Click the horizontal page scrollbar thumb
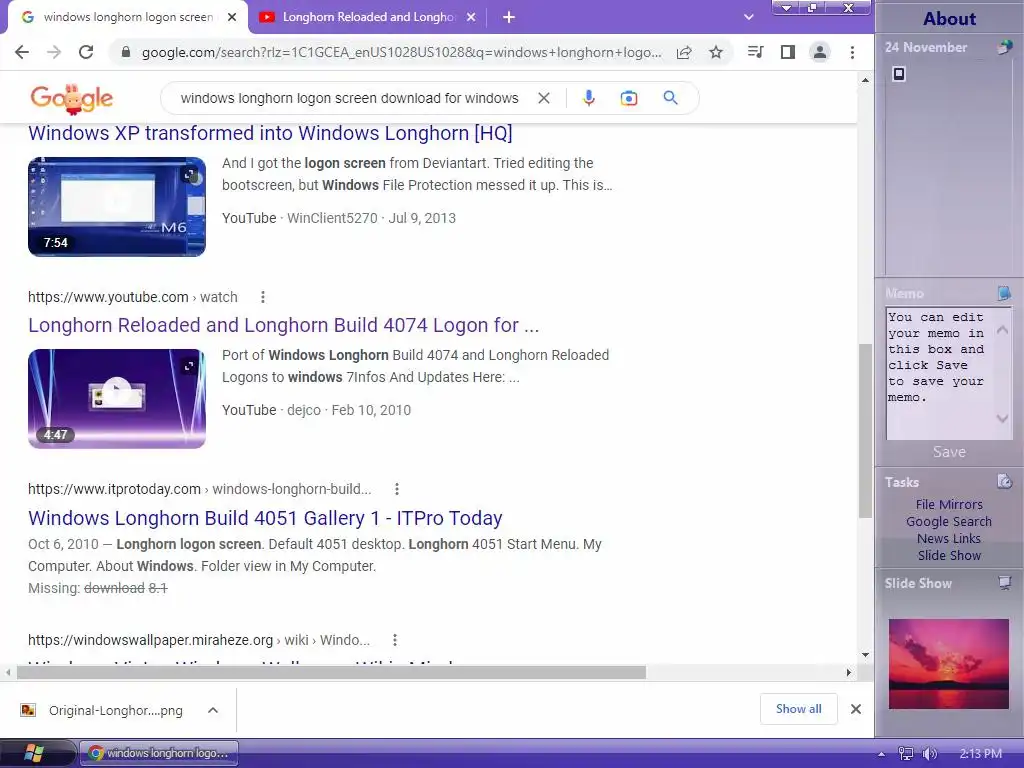The width and height of the screenshot is (1024, 768). (x=331, y=673)
